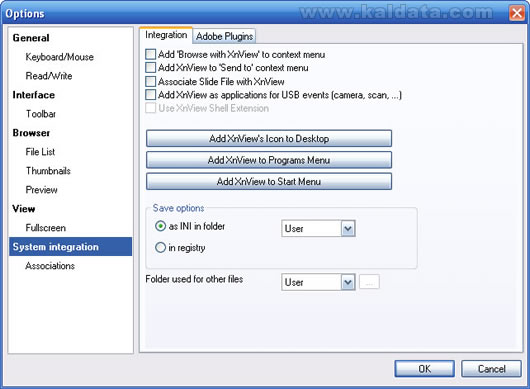Tick Associate Slide File with XnView

point(150,81)
